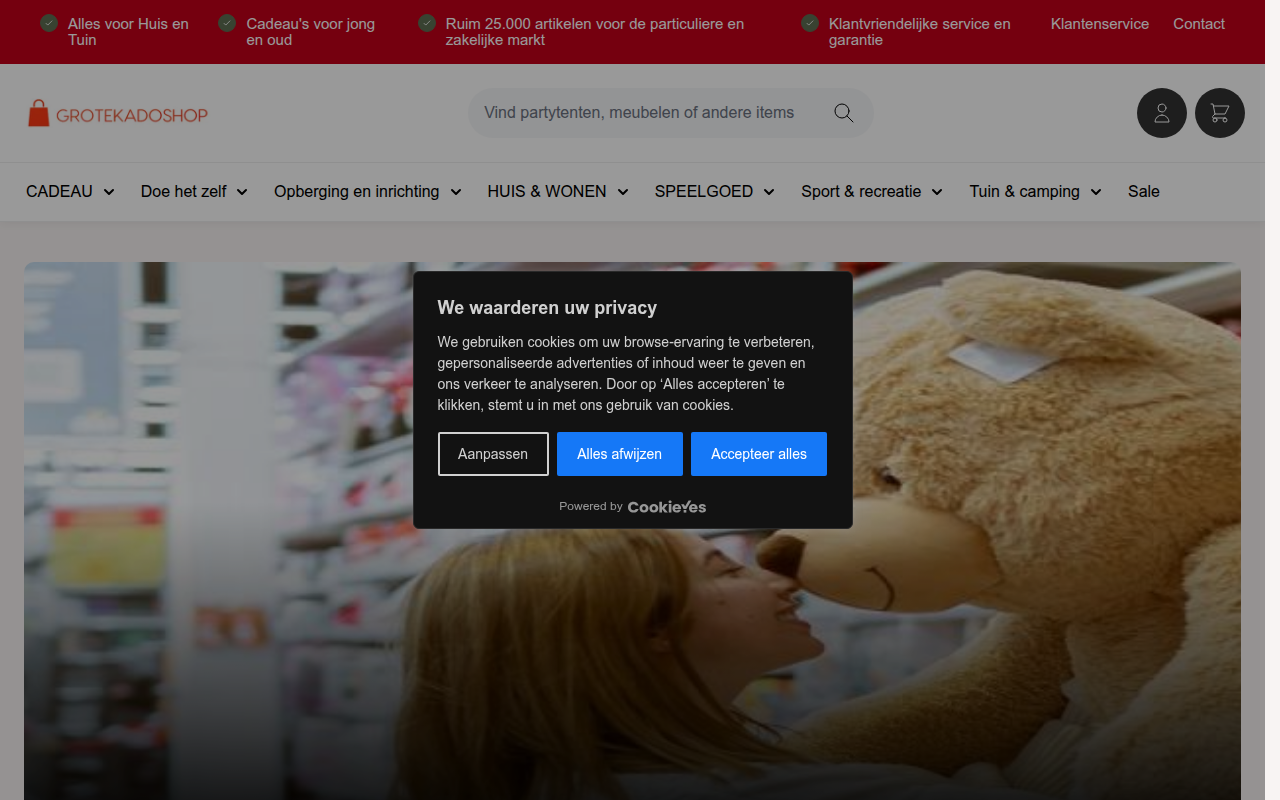Select SPEELGOED menu label
Screen dimensions: 1280x800
coord(704,191)
